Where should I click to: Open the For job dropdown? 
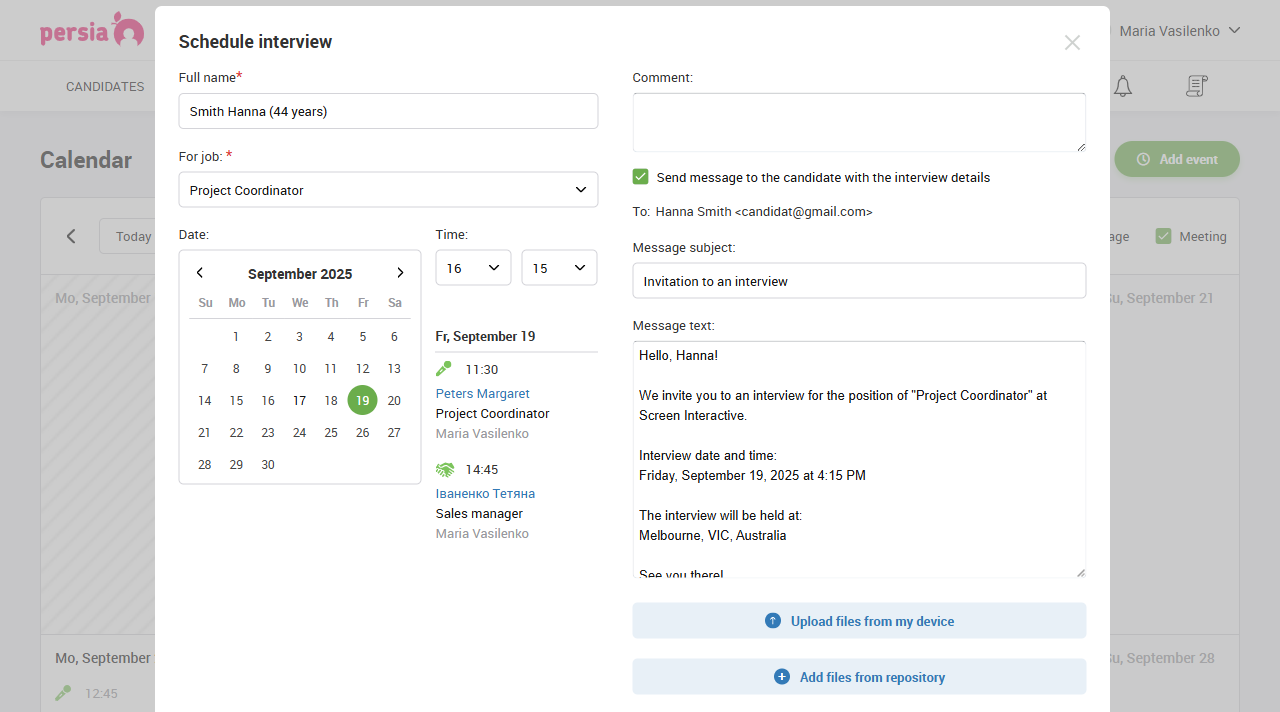coord(388,190)
